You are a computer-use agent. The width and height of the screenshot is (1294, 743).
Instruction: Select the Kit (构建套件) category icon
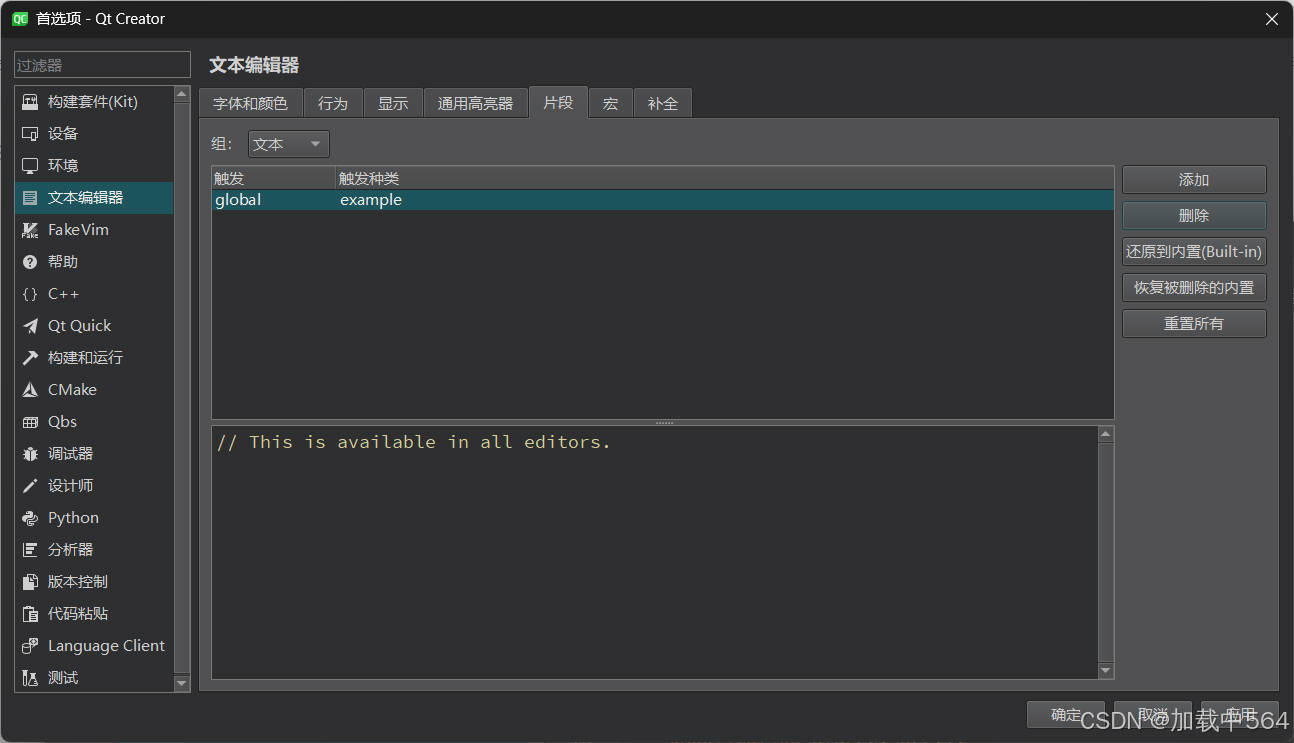[30, 102]
